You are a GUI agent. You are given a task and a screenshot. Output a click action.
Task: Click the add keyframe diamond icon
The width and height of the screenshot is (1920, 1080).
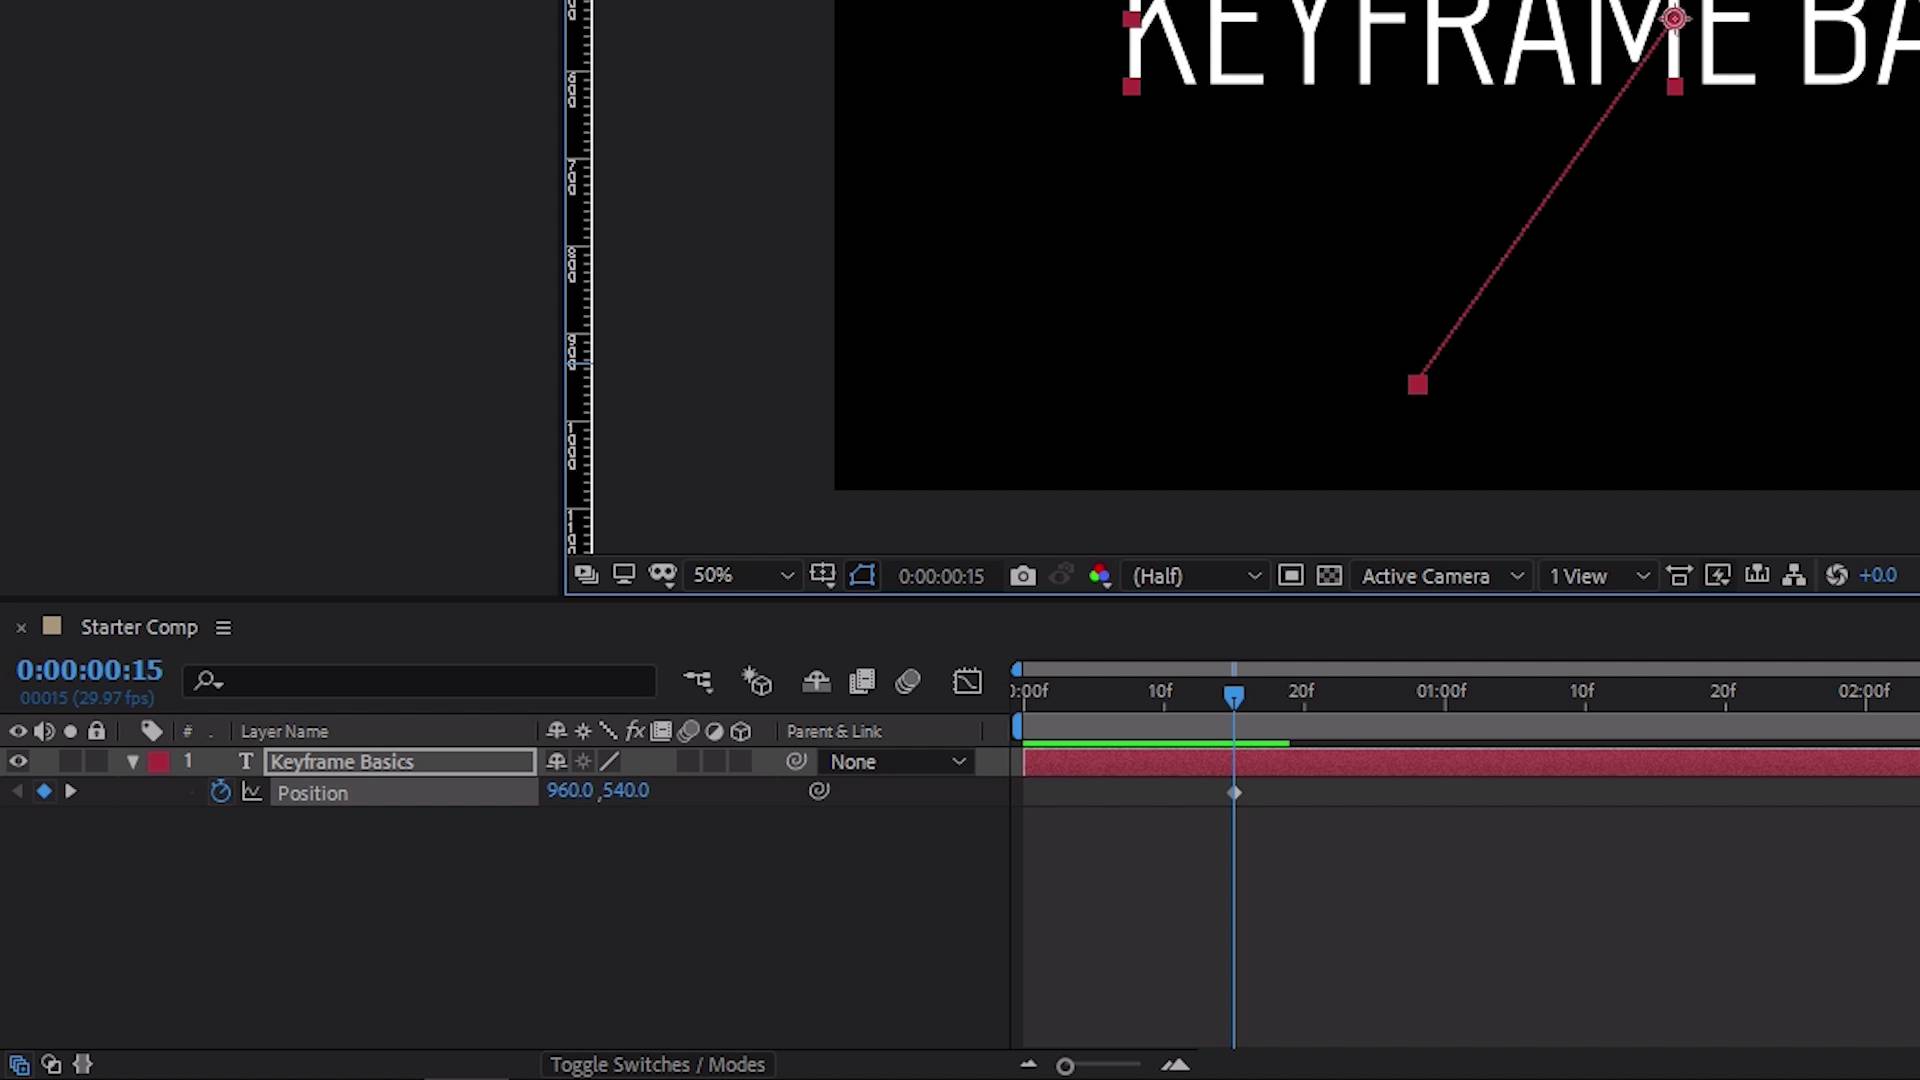44,790
